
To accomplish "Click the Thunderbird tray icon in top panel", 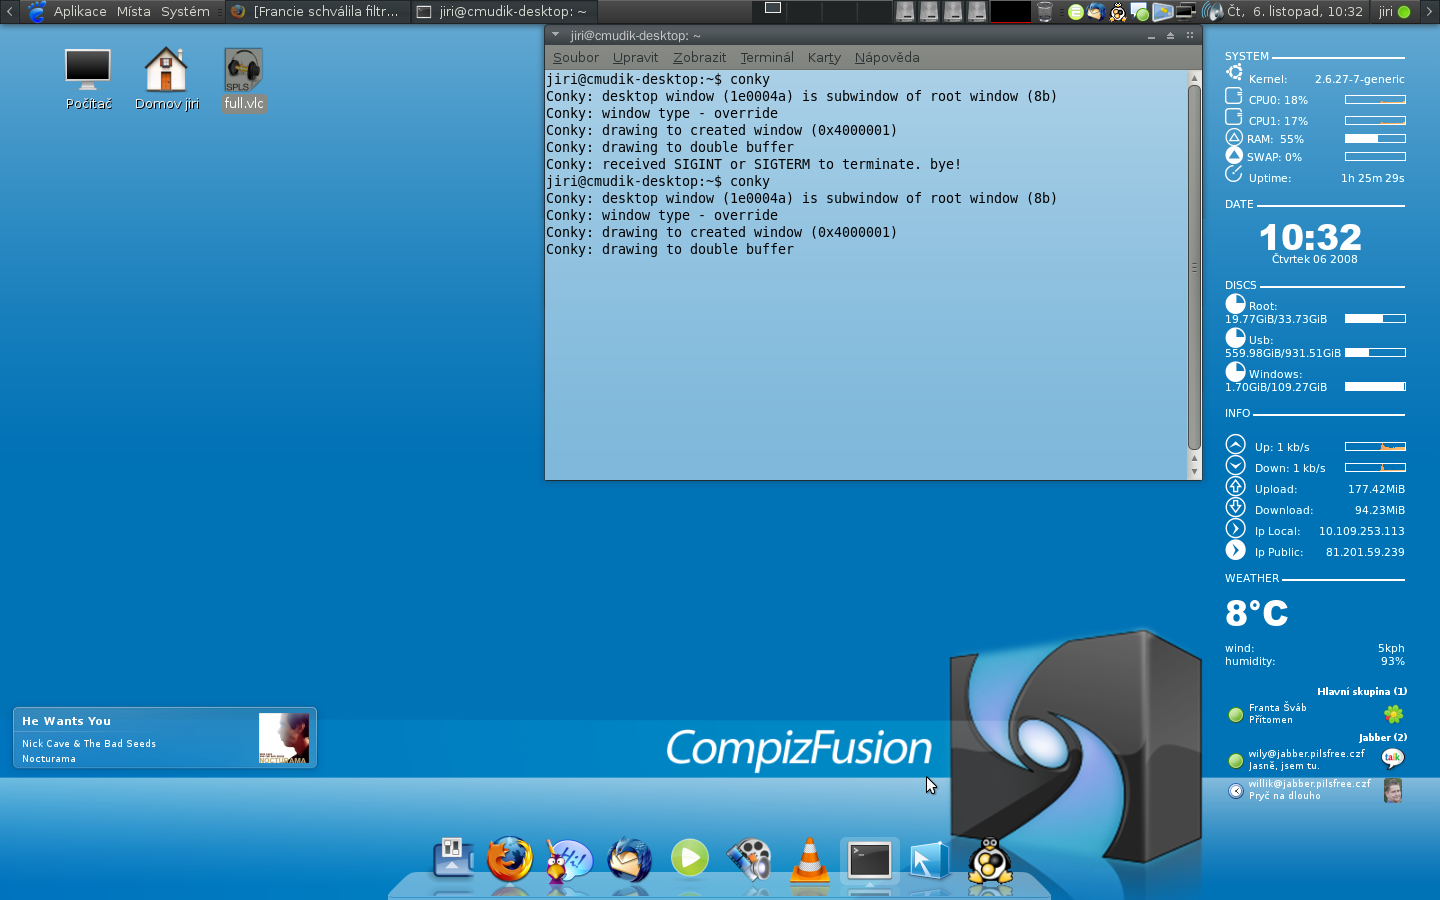I will click(1097, 12).
